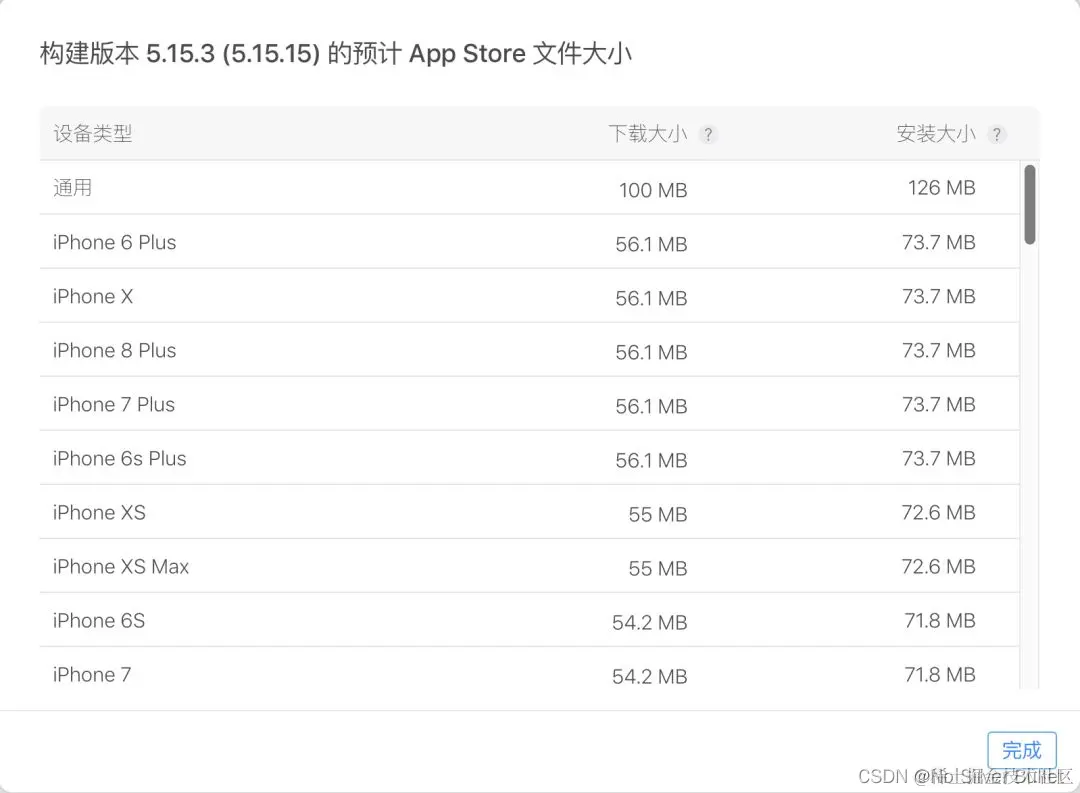Select the iPhone XS row label
This screenshot has height=793, width=1080.
coord(99,513)
